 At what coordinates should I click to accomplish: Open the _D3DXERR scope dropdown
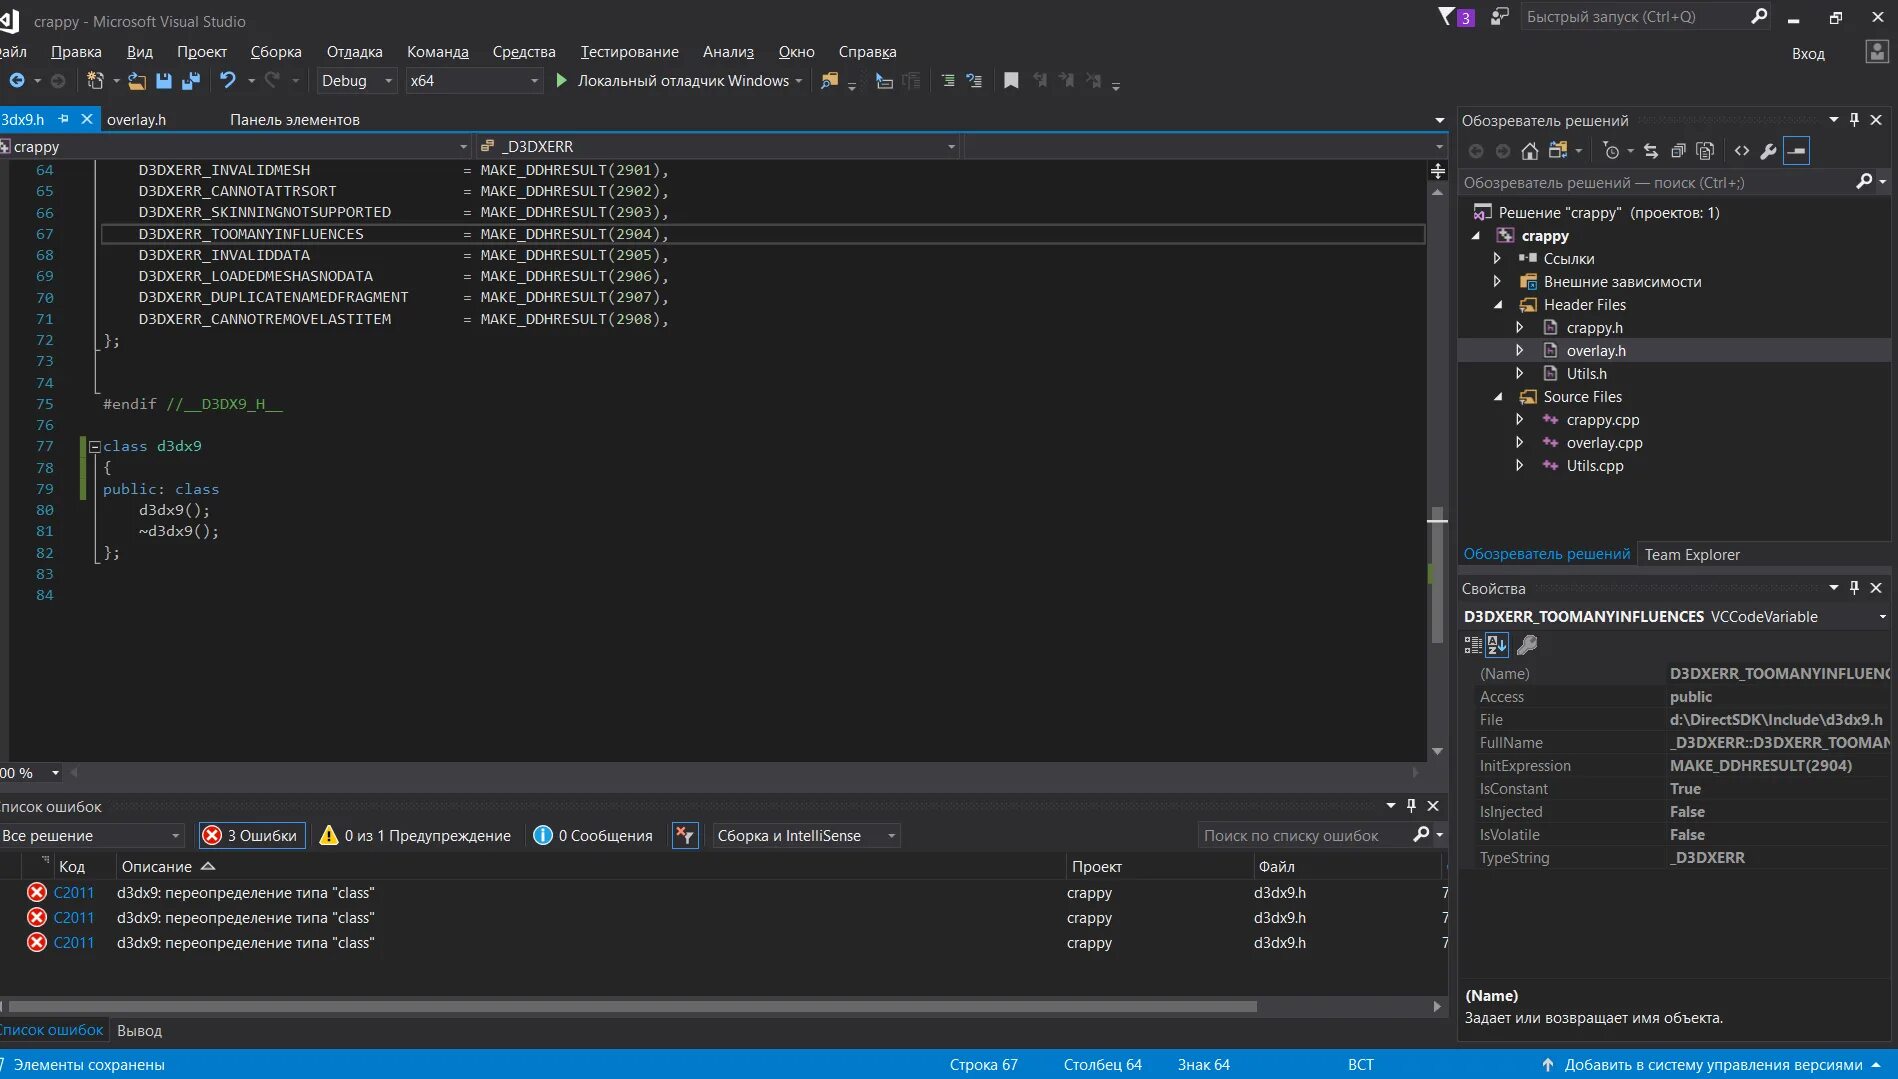click(x=718, y=146)
